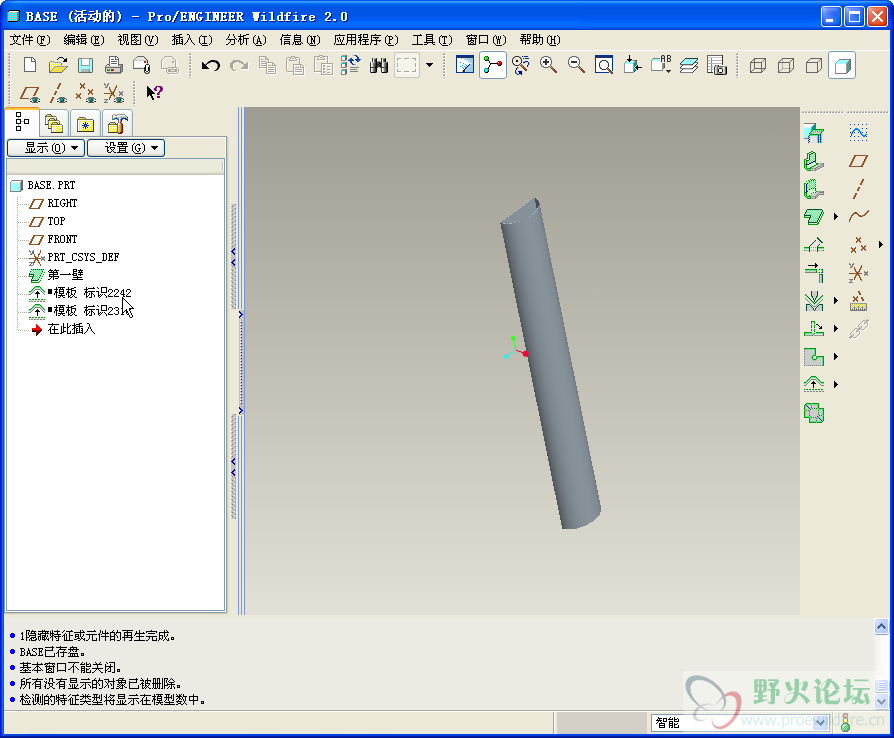Switch to the folder browser tab
This screenshot has height=738, width=894.
tap(54, 123)
